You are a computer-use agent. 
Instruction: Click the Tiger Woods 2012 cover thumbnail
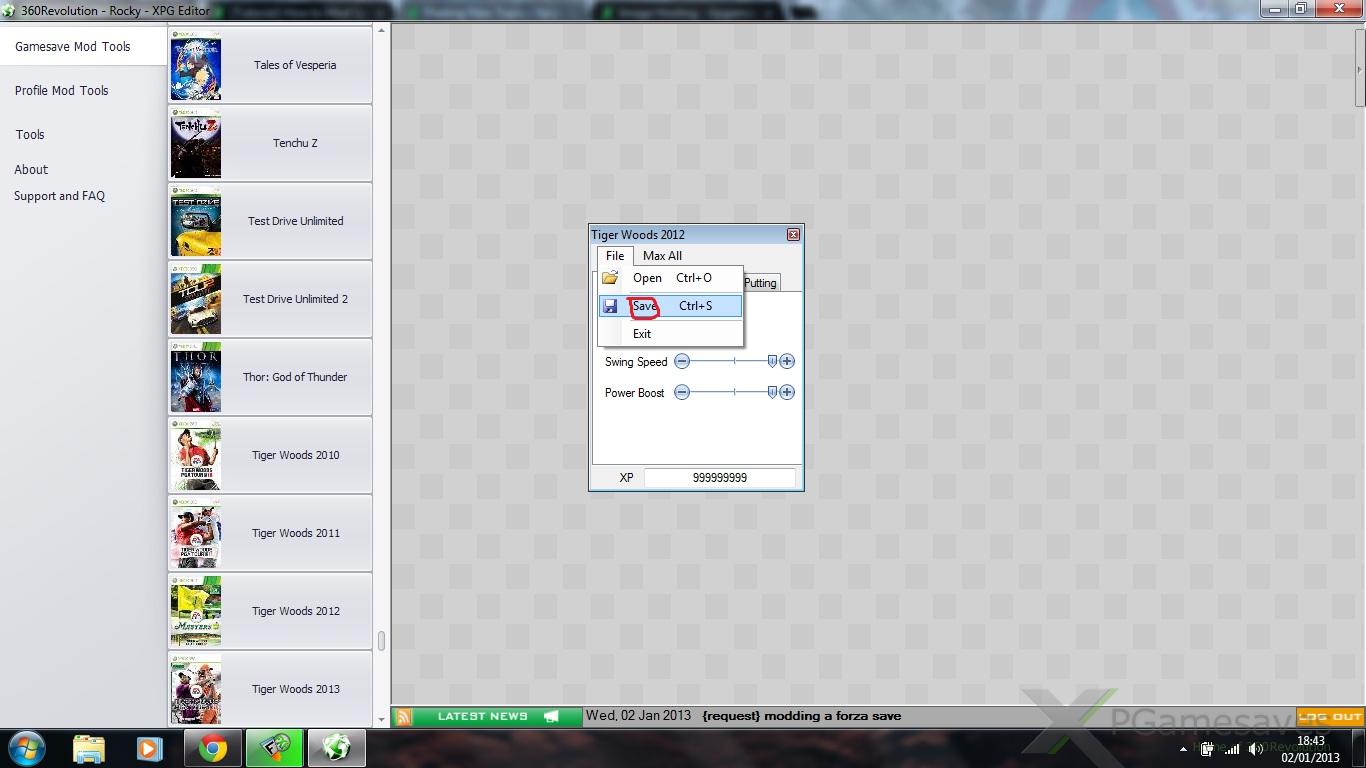(x=196, y=611)
